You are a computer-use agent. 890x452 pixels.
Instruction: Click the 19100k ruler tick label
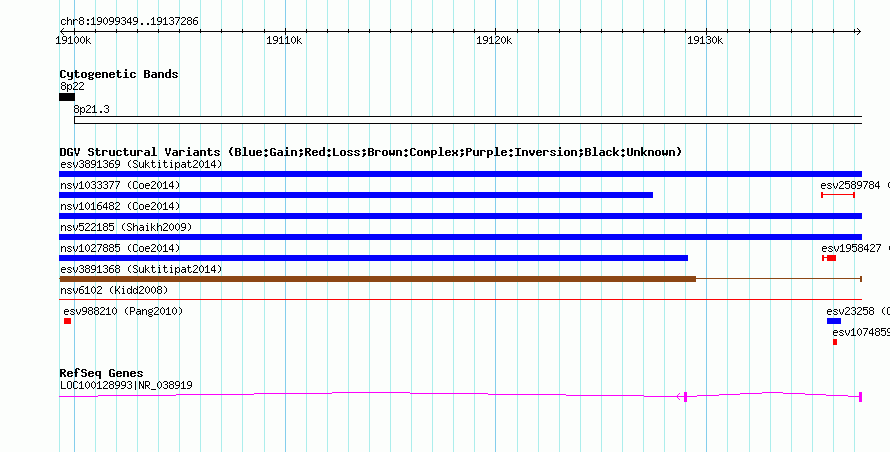[73, 40]
